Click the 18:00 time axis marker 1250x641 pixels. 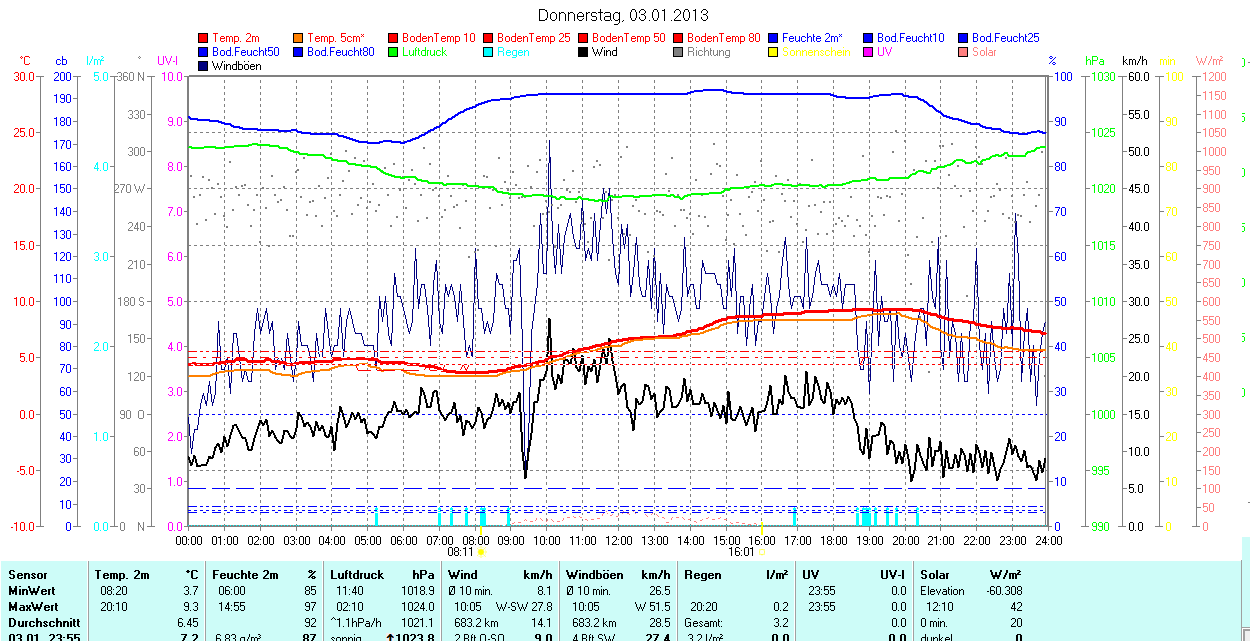pos(833,540)
